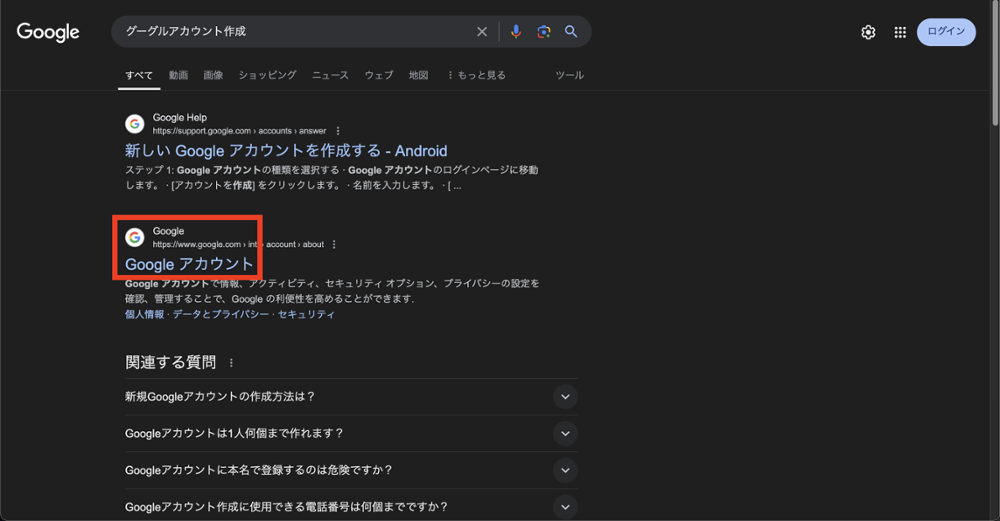This screenshot has height=521, width=1000.
Task: Click into the search input field
Action: click(290, 32)
